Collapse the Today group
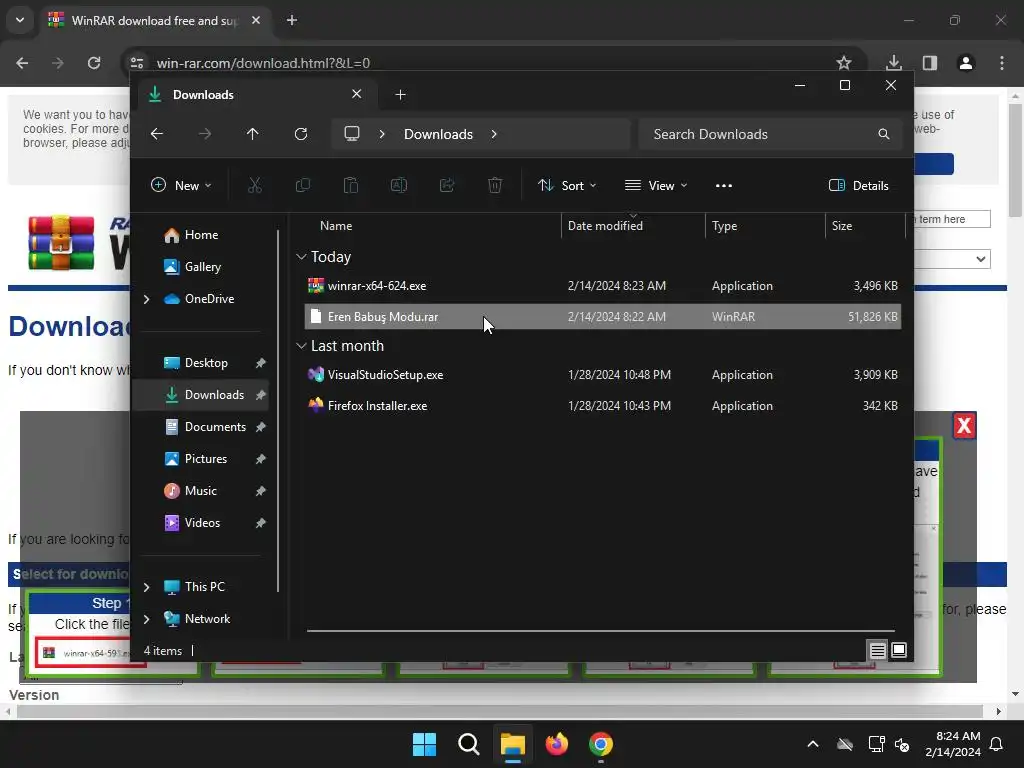This screenshot has height=768, width=1024. 301,257
